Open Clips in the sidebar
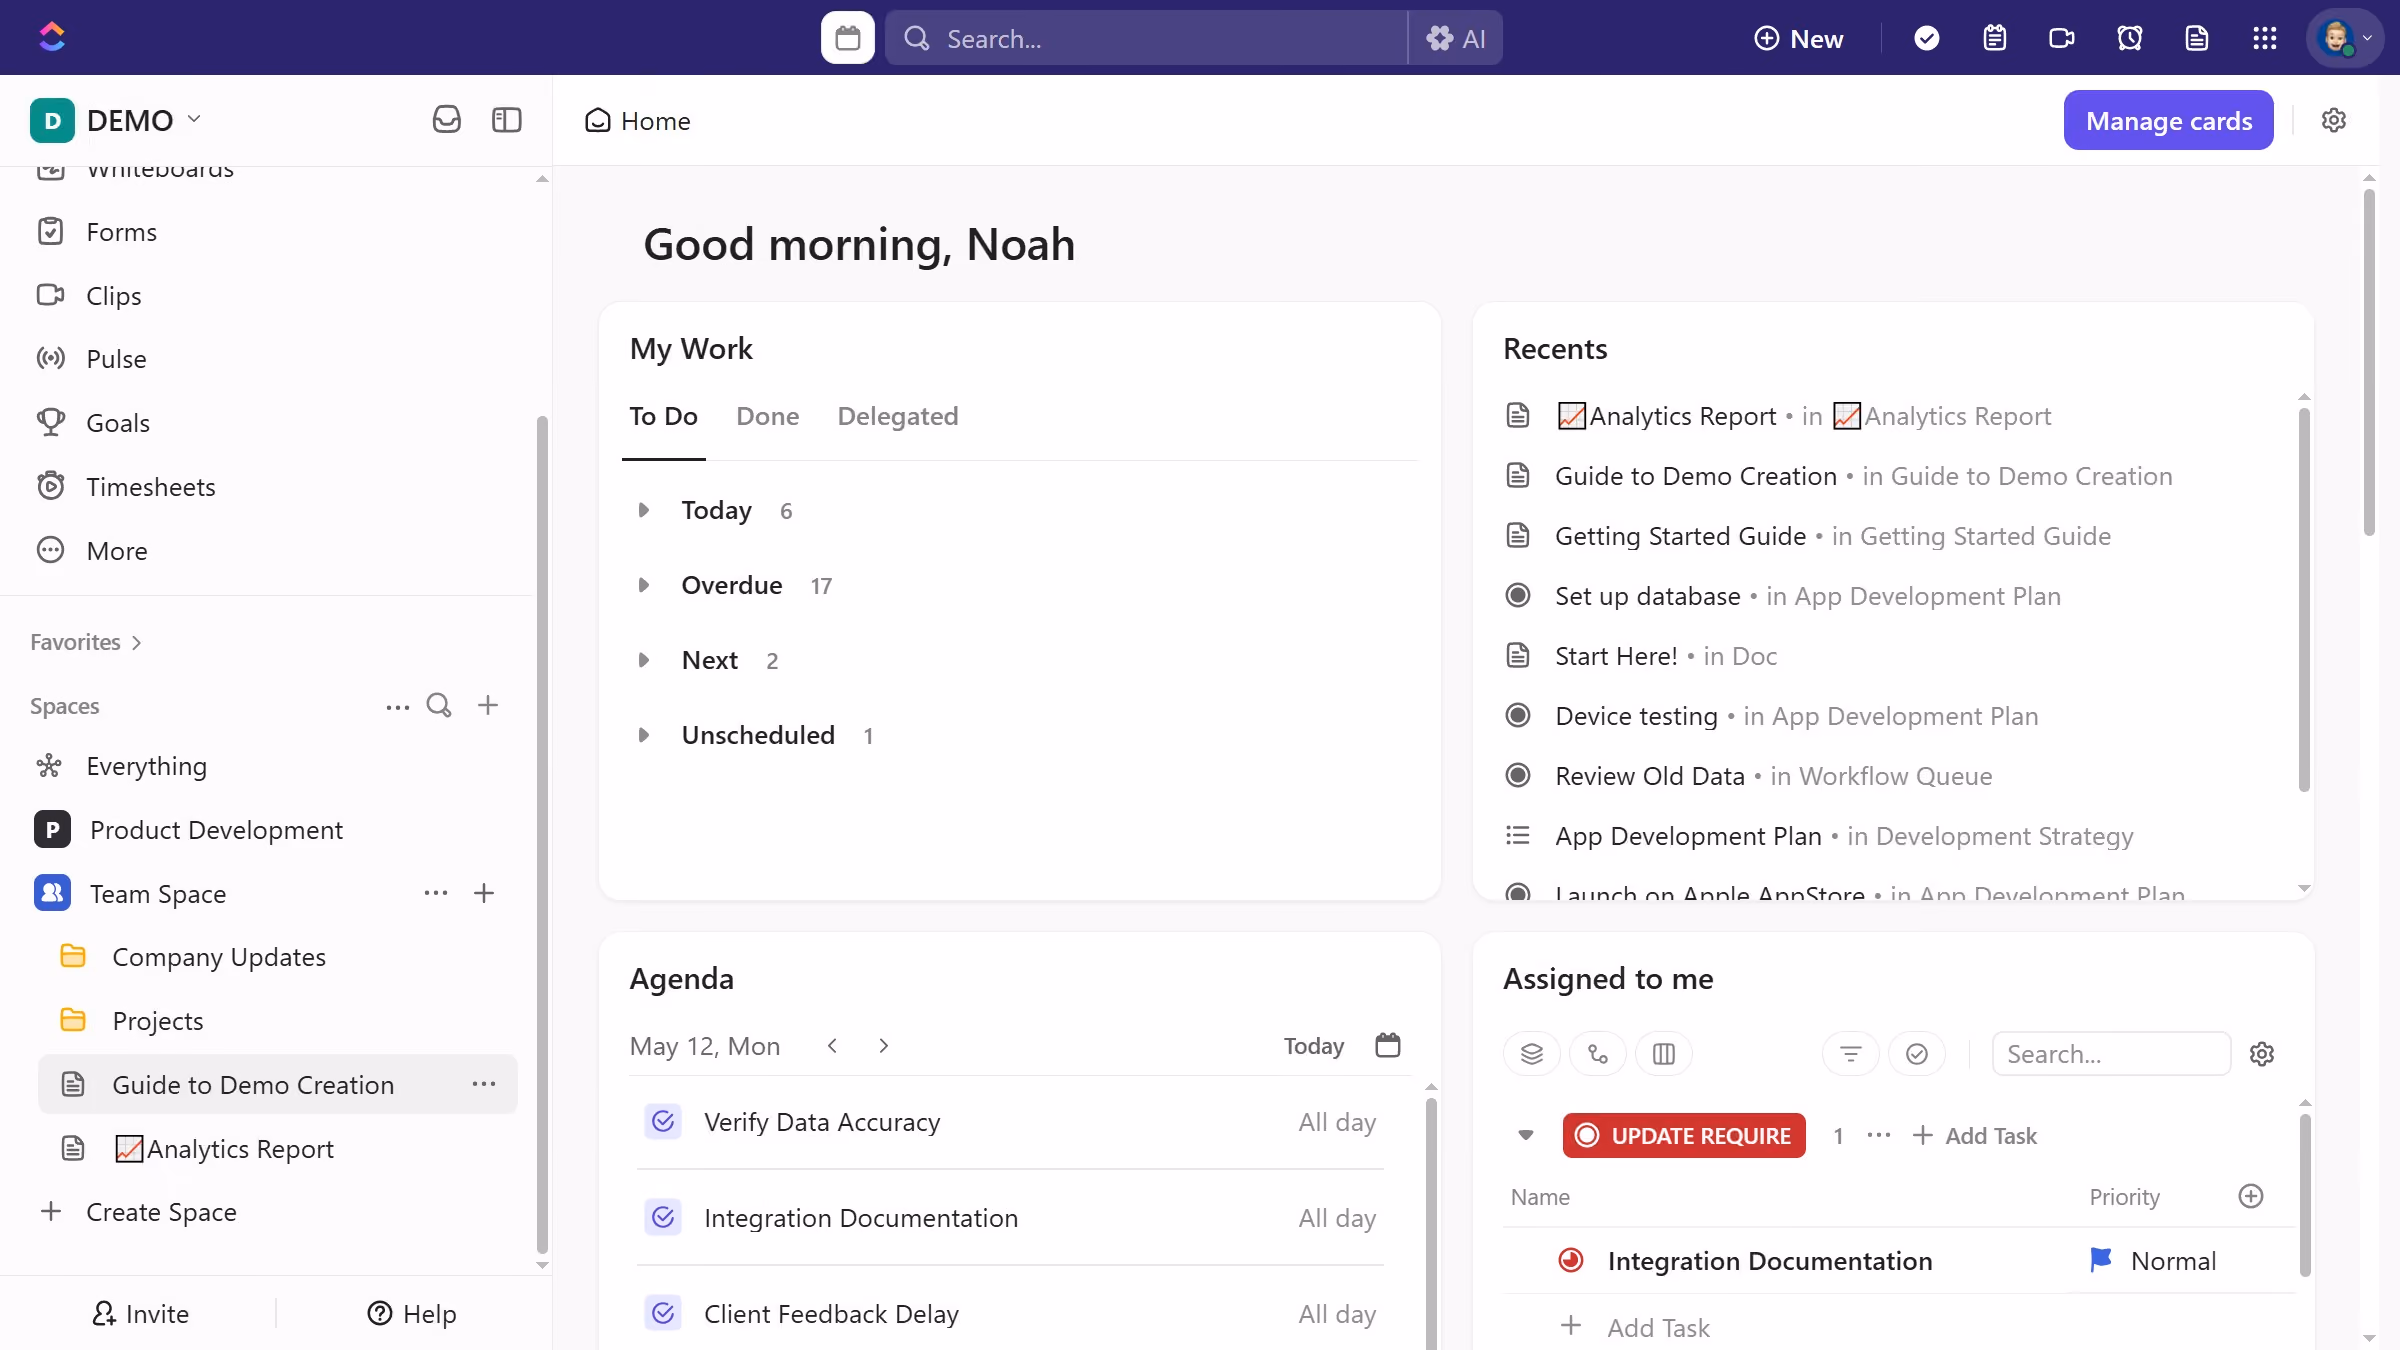 [x=113, y=296]
